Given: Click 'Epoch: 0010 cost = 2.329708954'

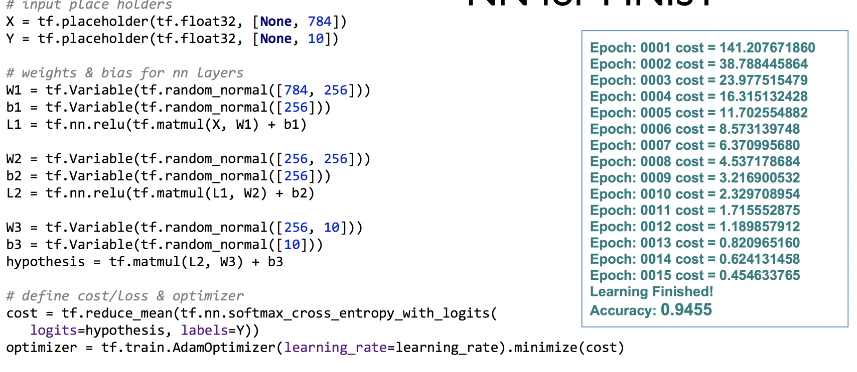Looking at the screenshot, I should point(695,194).
